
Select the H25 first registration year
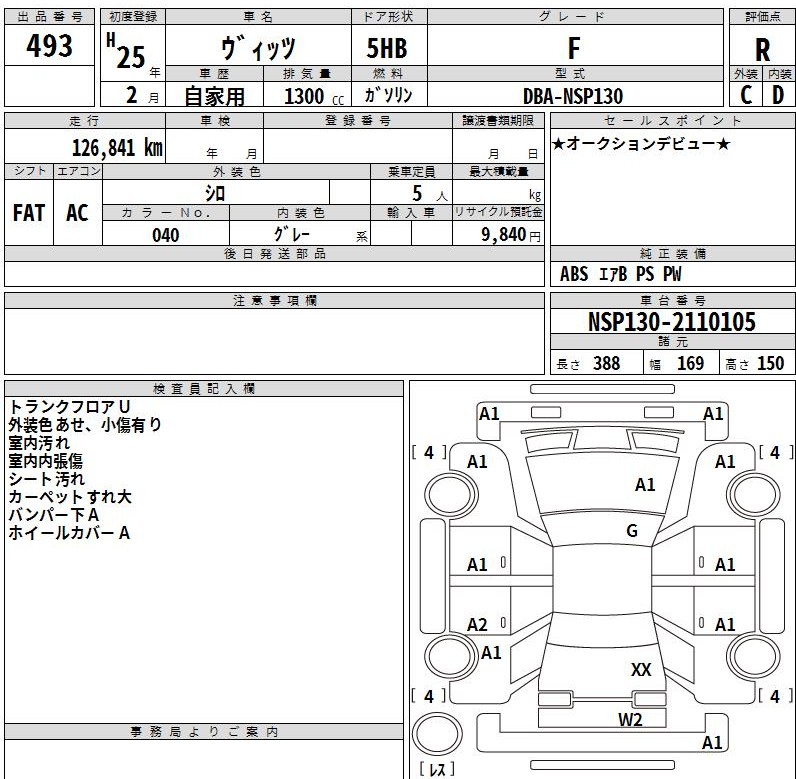(x=126, y=51)
